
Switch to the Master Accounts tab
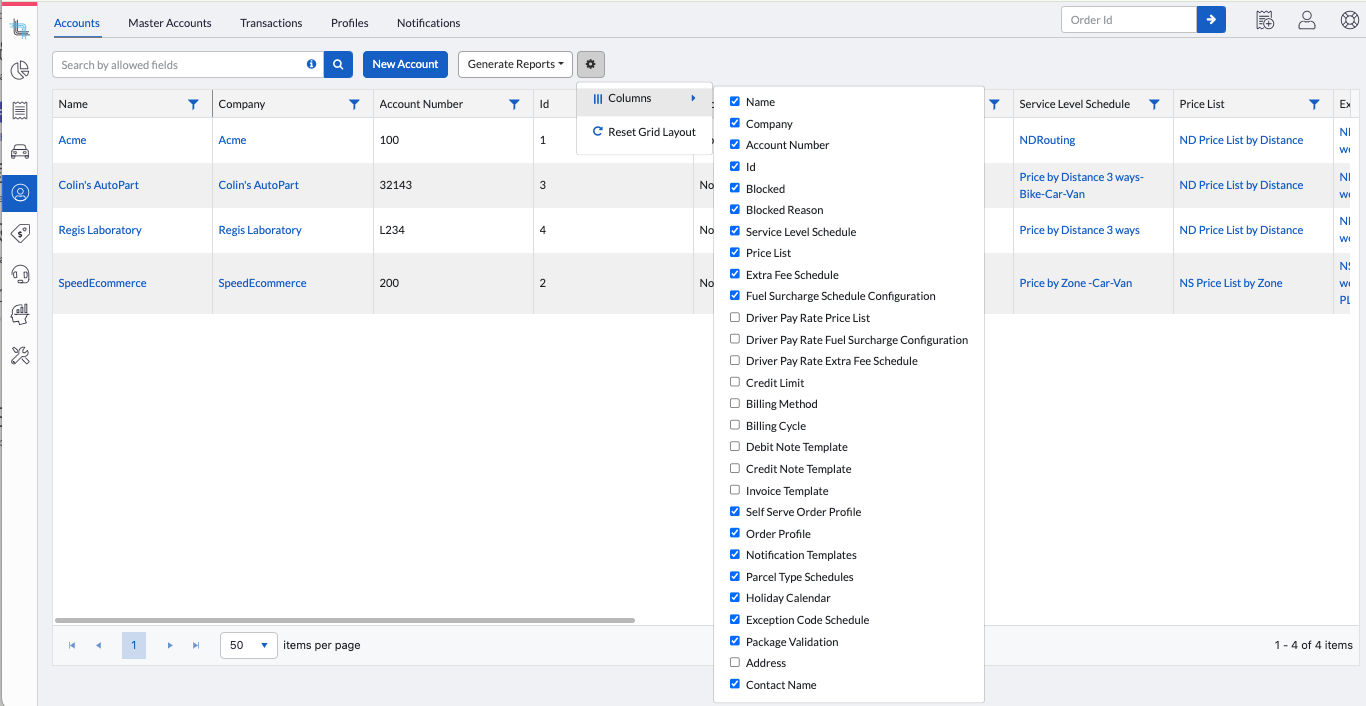(170, 23)
